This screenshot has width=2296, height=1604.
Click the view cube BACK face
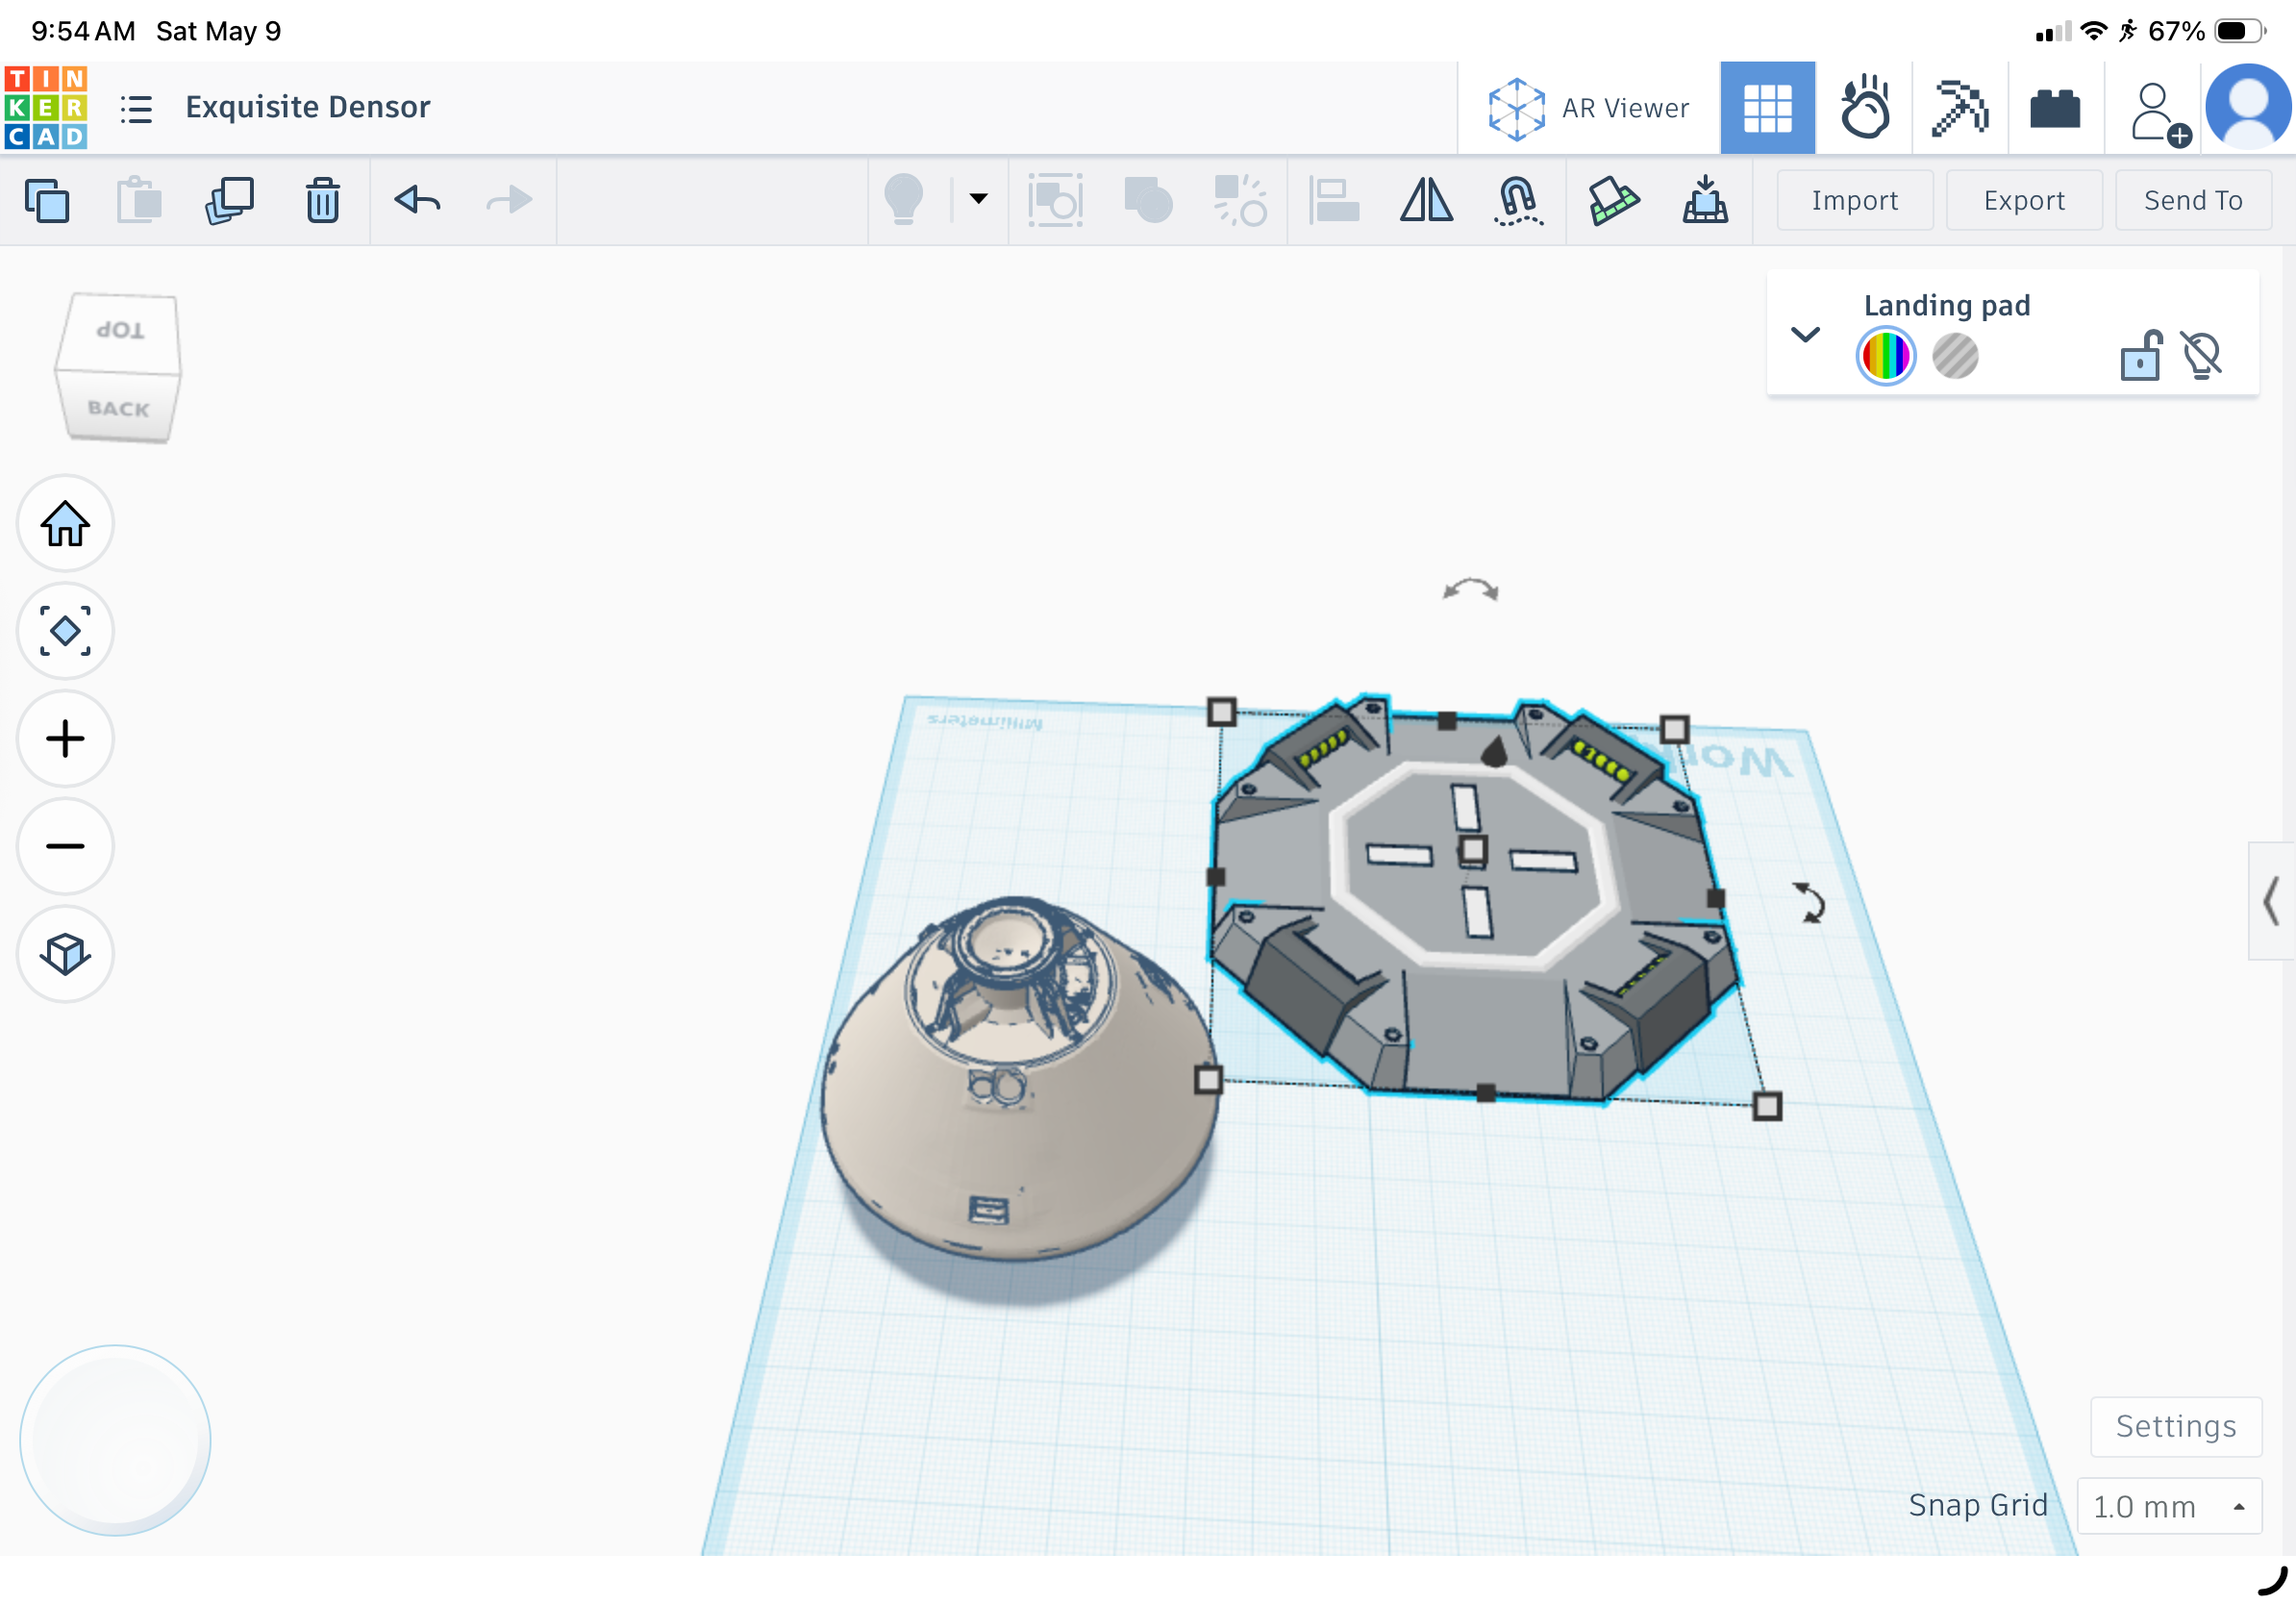118,408
